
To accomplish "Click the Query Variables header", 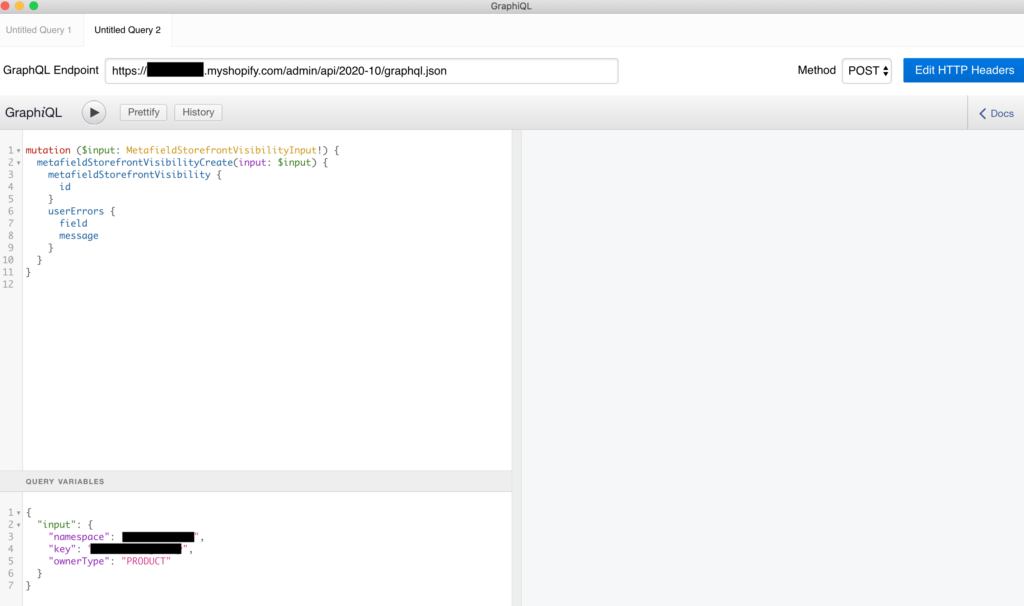I will (256, 481).
